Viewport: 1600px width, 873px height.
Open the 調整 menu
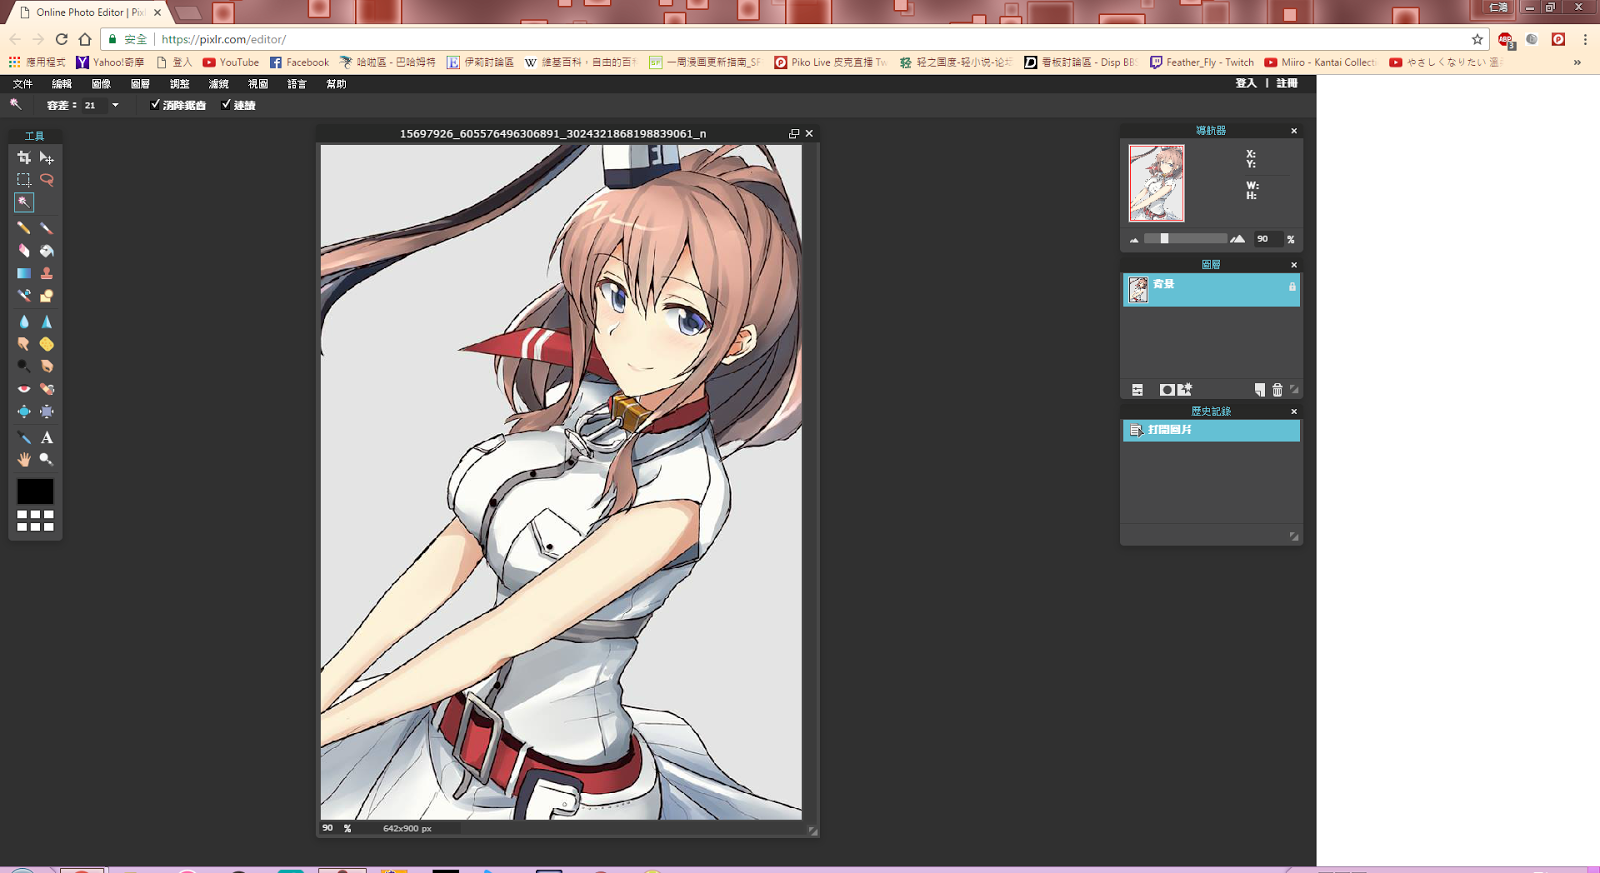[x=179, y=84]
